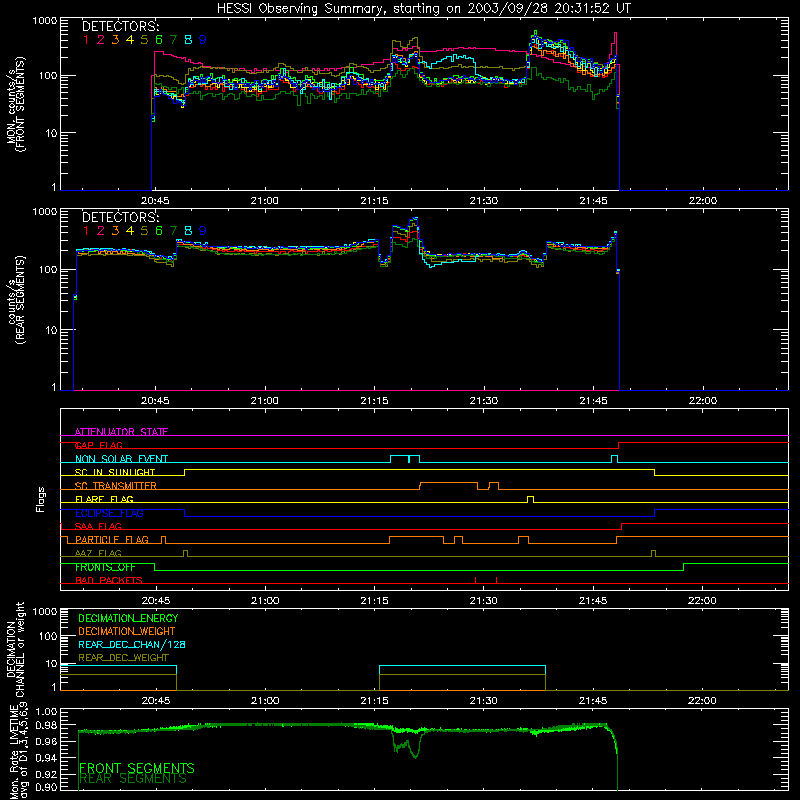Select detector 3 legend number in front segments plot
800x800 pixels.
(x=115, y=40)
